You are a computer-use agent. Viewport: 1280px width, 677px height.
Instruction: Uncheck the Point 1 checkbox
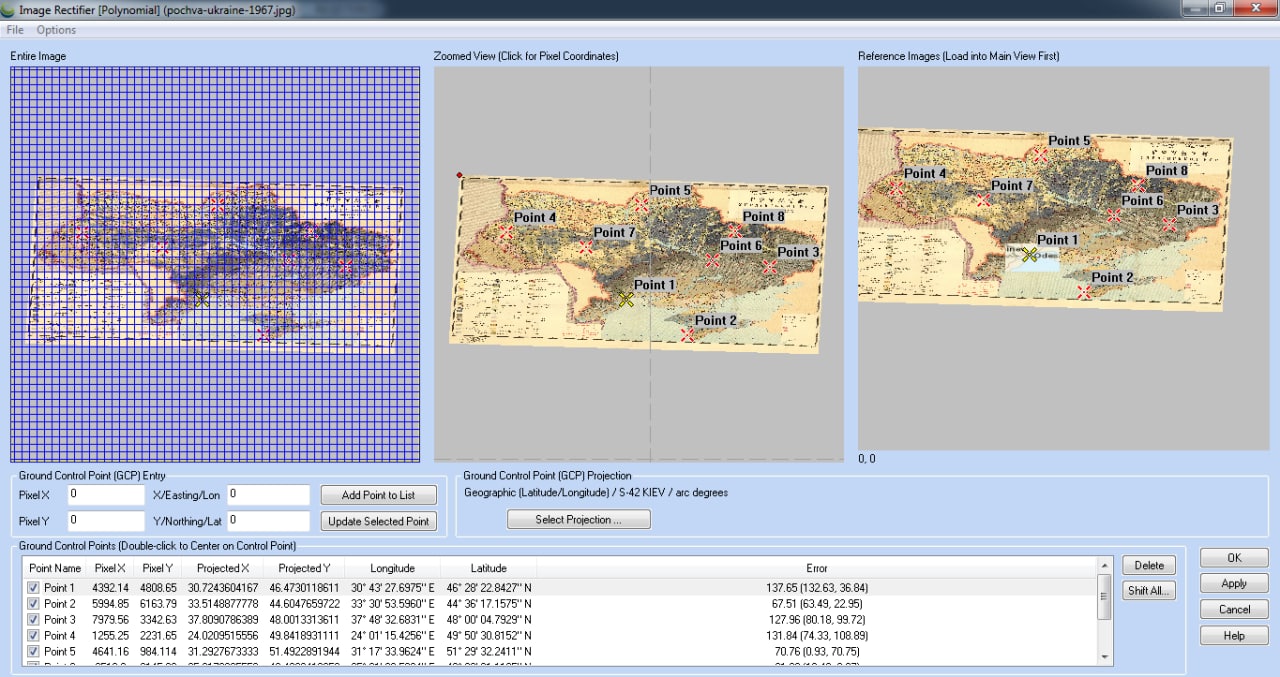33,588
